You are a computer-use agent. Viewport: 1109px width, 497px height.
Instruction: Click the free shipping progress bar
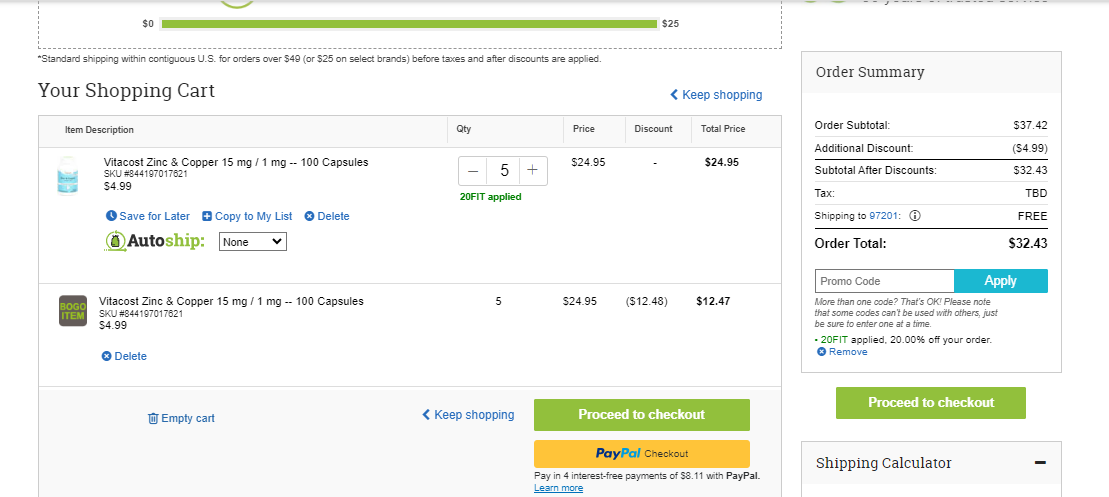click(409, 24)
